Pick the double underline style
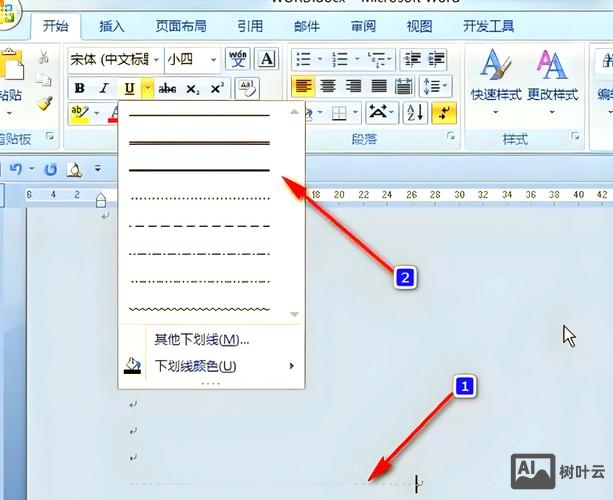 click(199, 143)
